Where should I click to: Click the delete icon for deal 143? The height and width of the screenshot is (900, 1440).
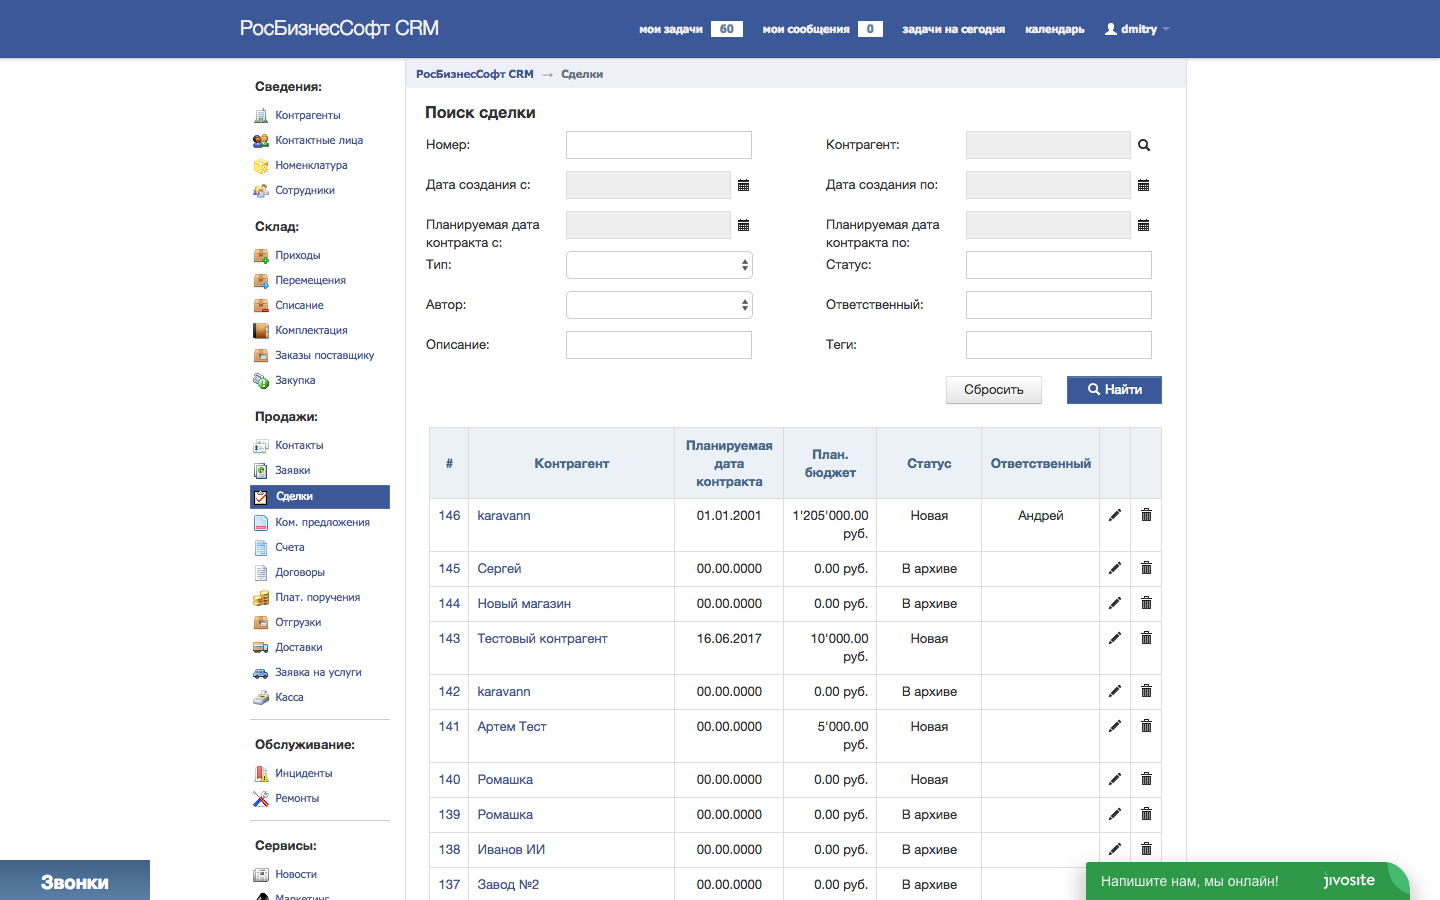(1146, 637)
